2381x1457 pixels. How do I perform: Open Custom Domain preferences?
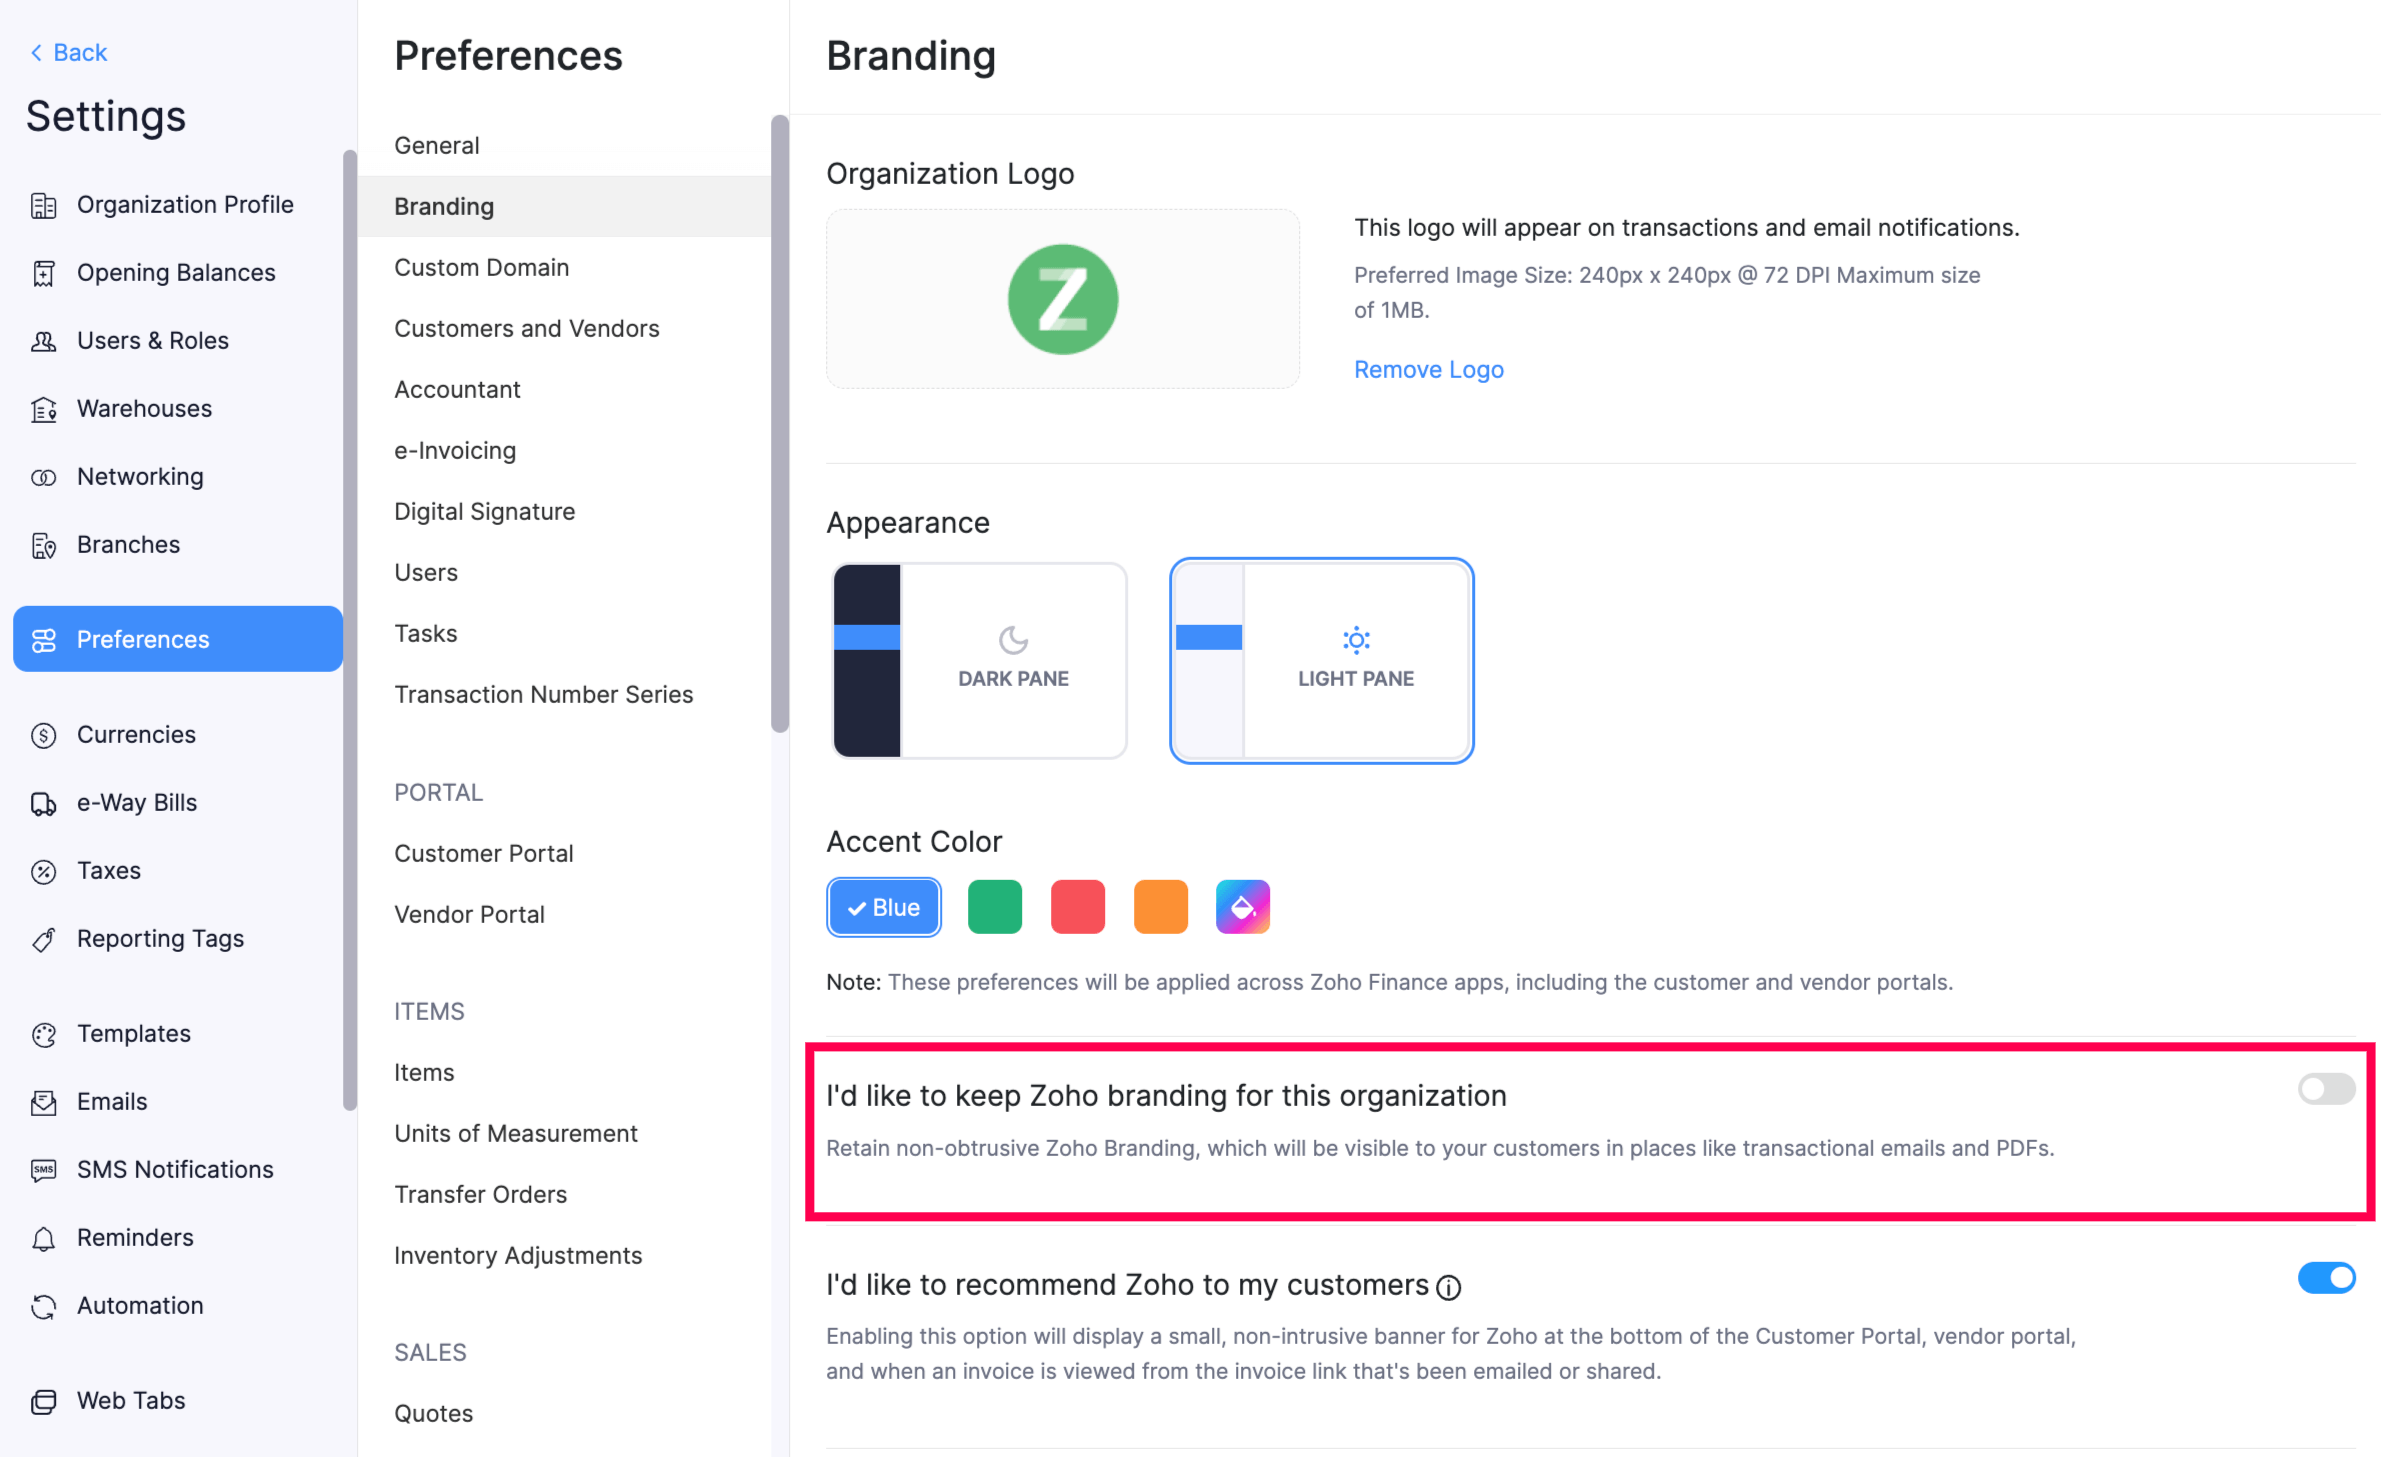(482, 267)
